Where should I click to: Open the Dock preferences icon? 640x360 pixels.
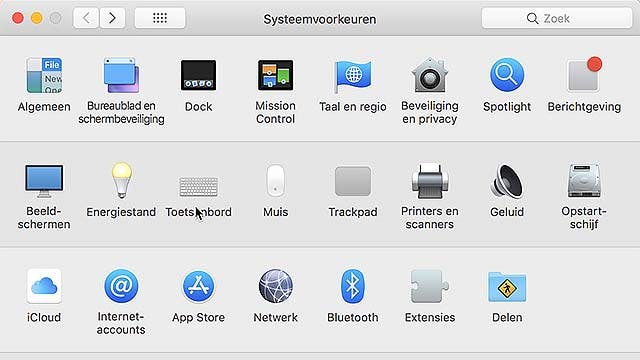tap(198, 76)
